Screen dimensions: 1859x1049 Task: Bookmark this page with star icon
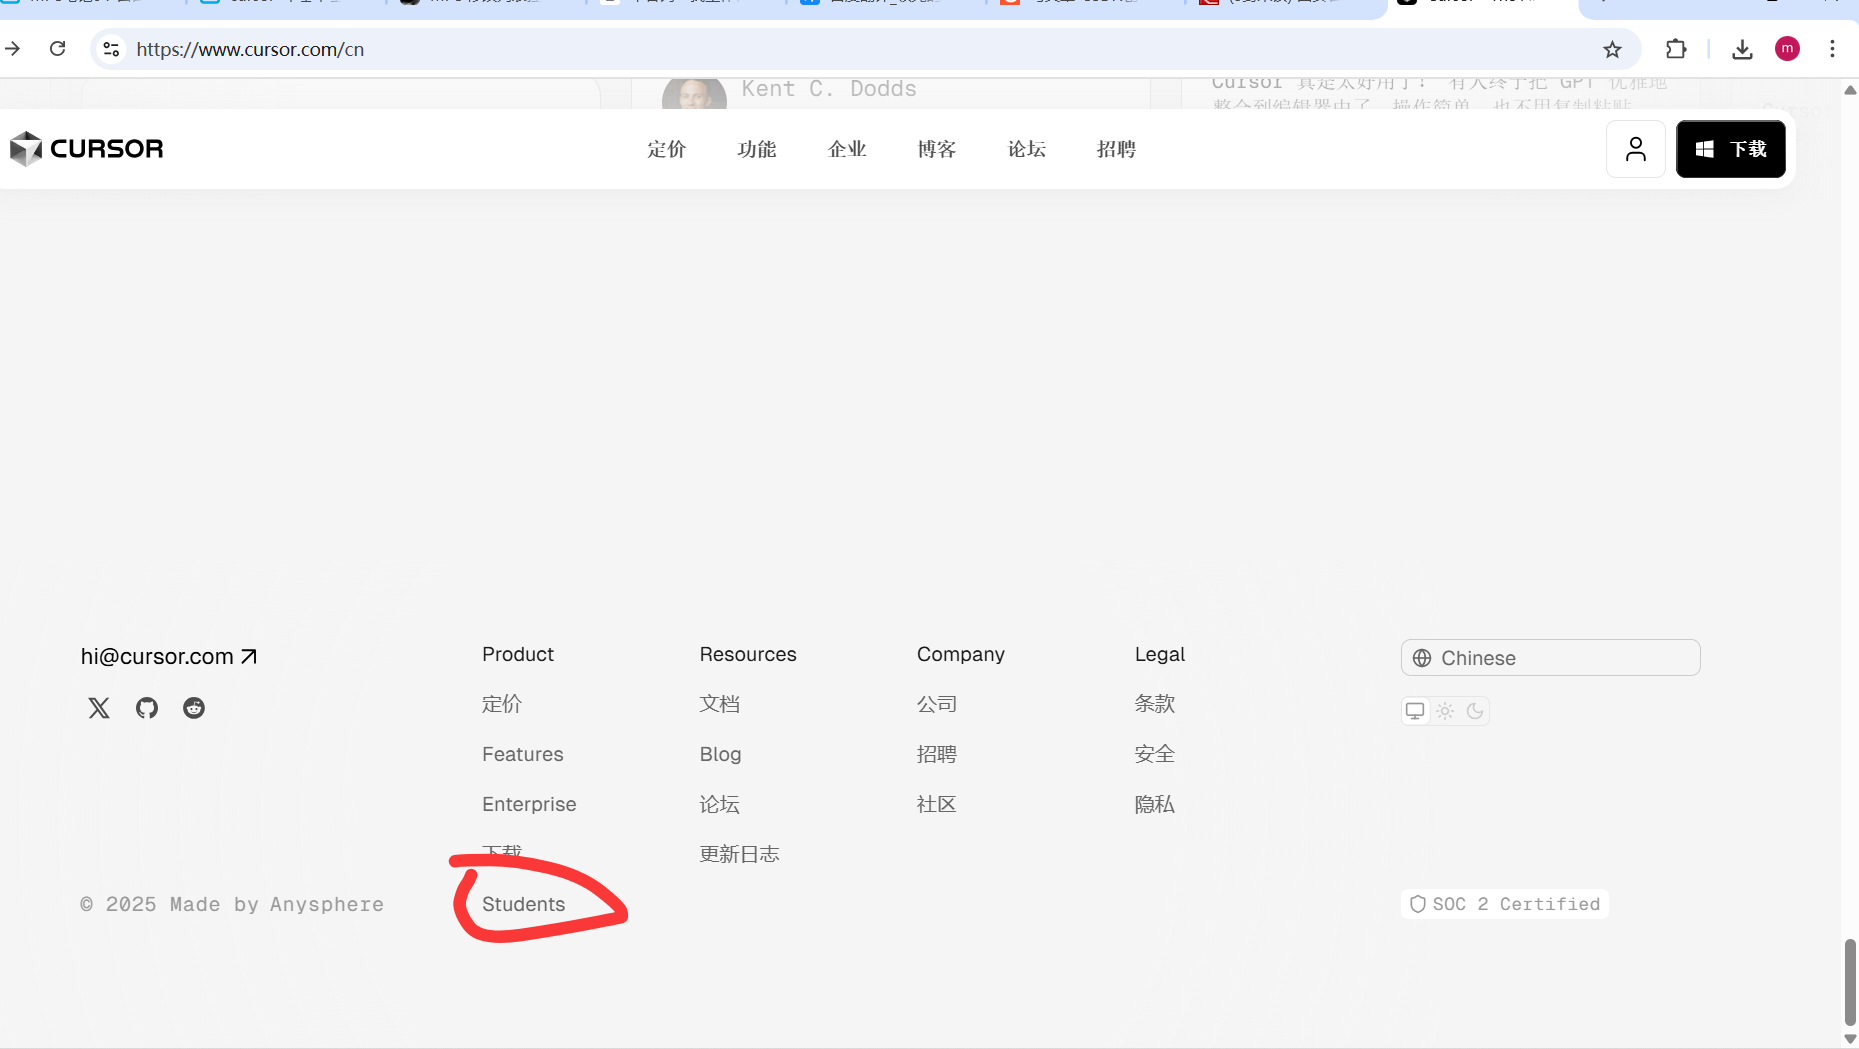click(x=1612, y=49)
